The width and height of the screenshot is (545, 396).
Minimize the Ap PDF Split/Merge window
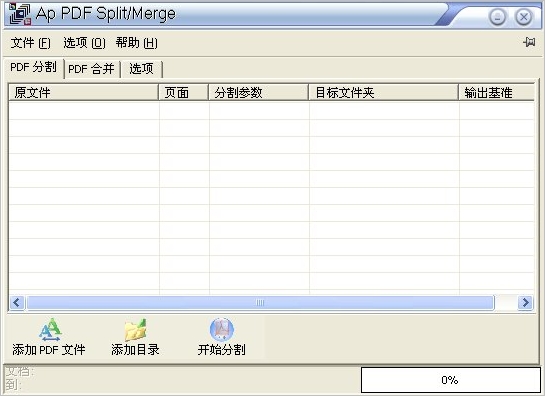[497, 17]
